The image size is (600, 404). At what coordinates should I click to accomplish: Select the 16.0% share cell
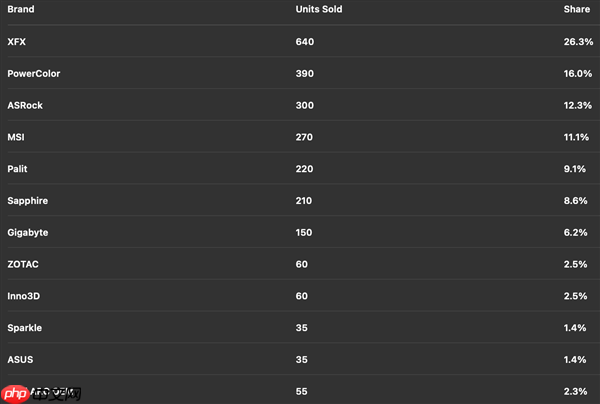577,73
